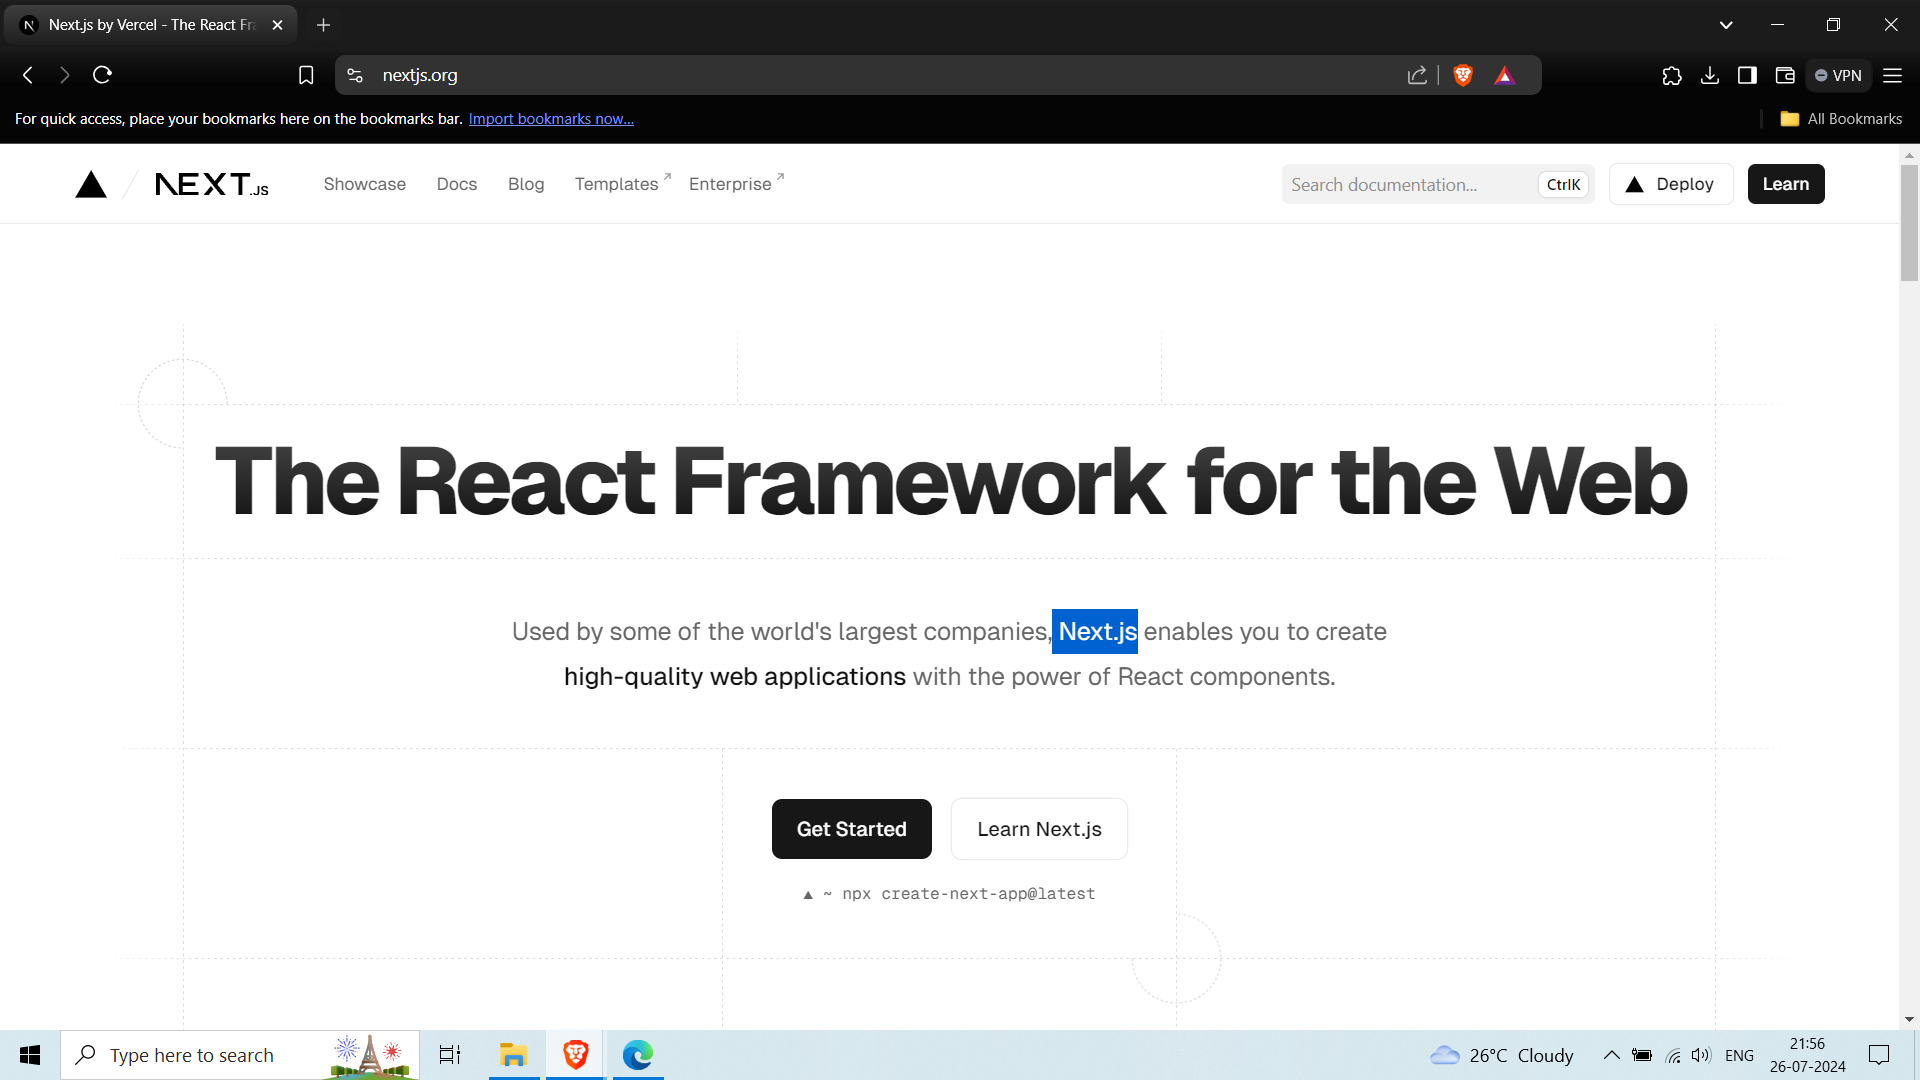
Task: Open Brave Wallet icon
Action: point(1785,75)
